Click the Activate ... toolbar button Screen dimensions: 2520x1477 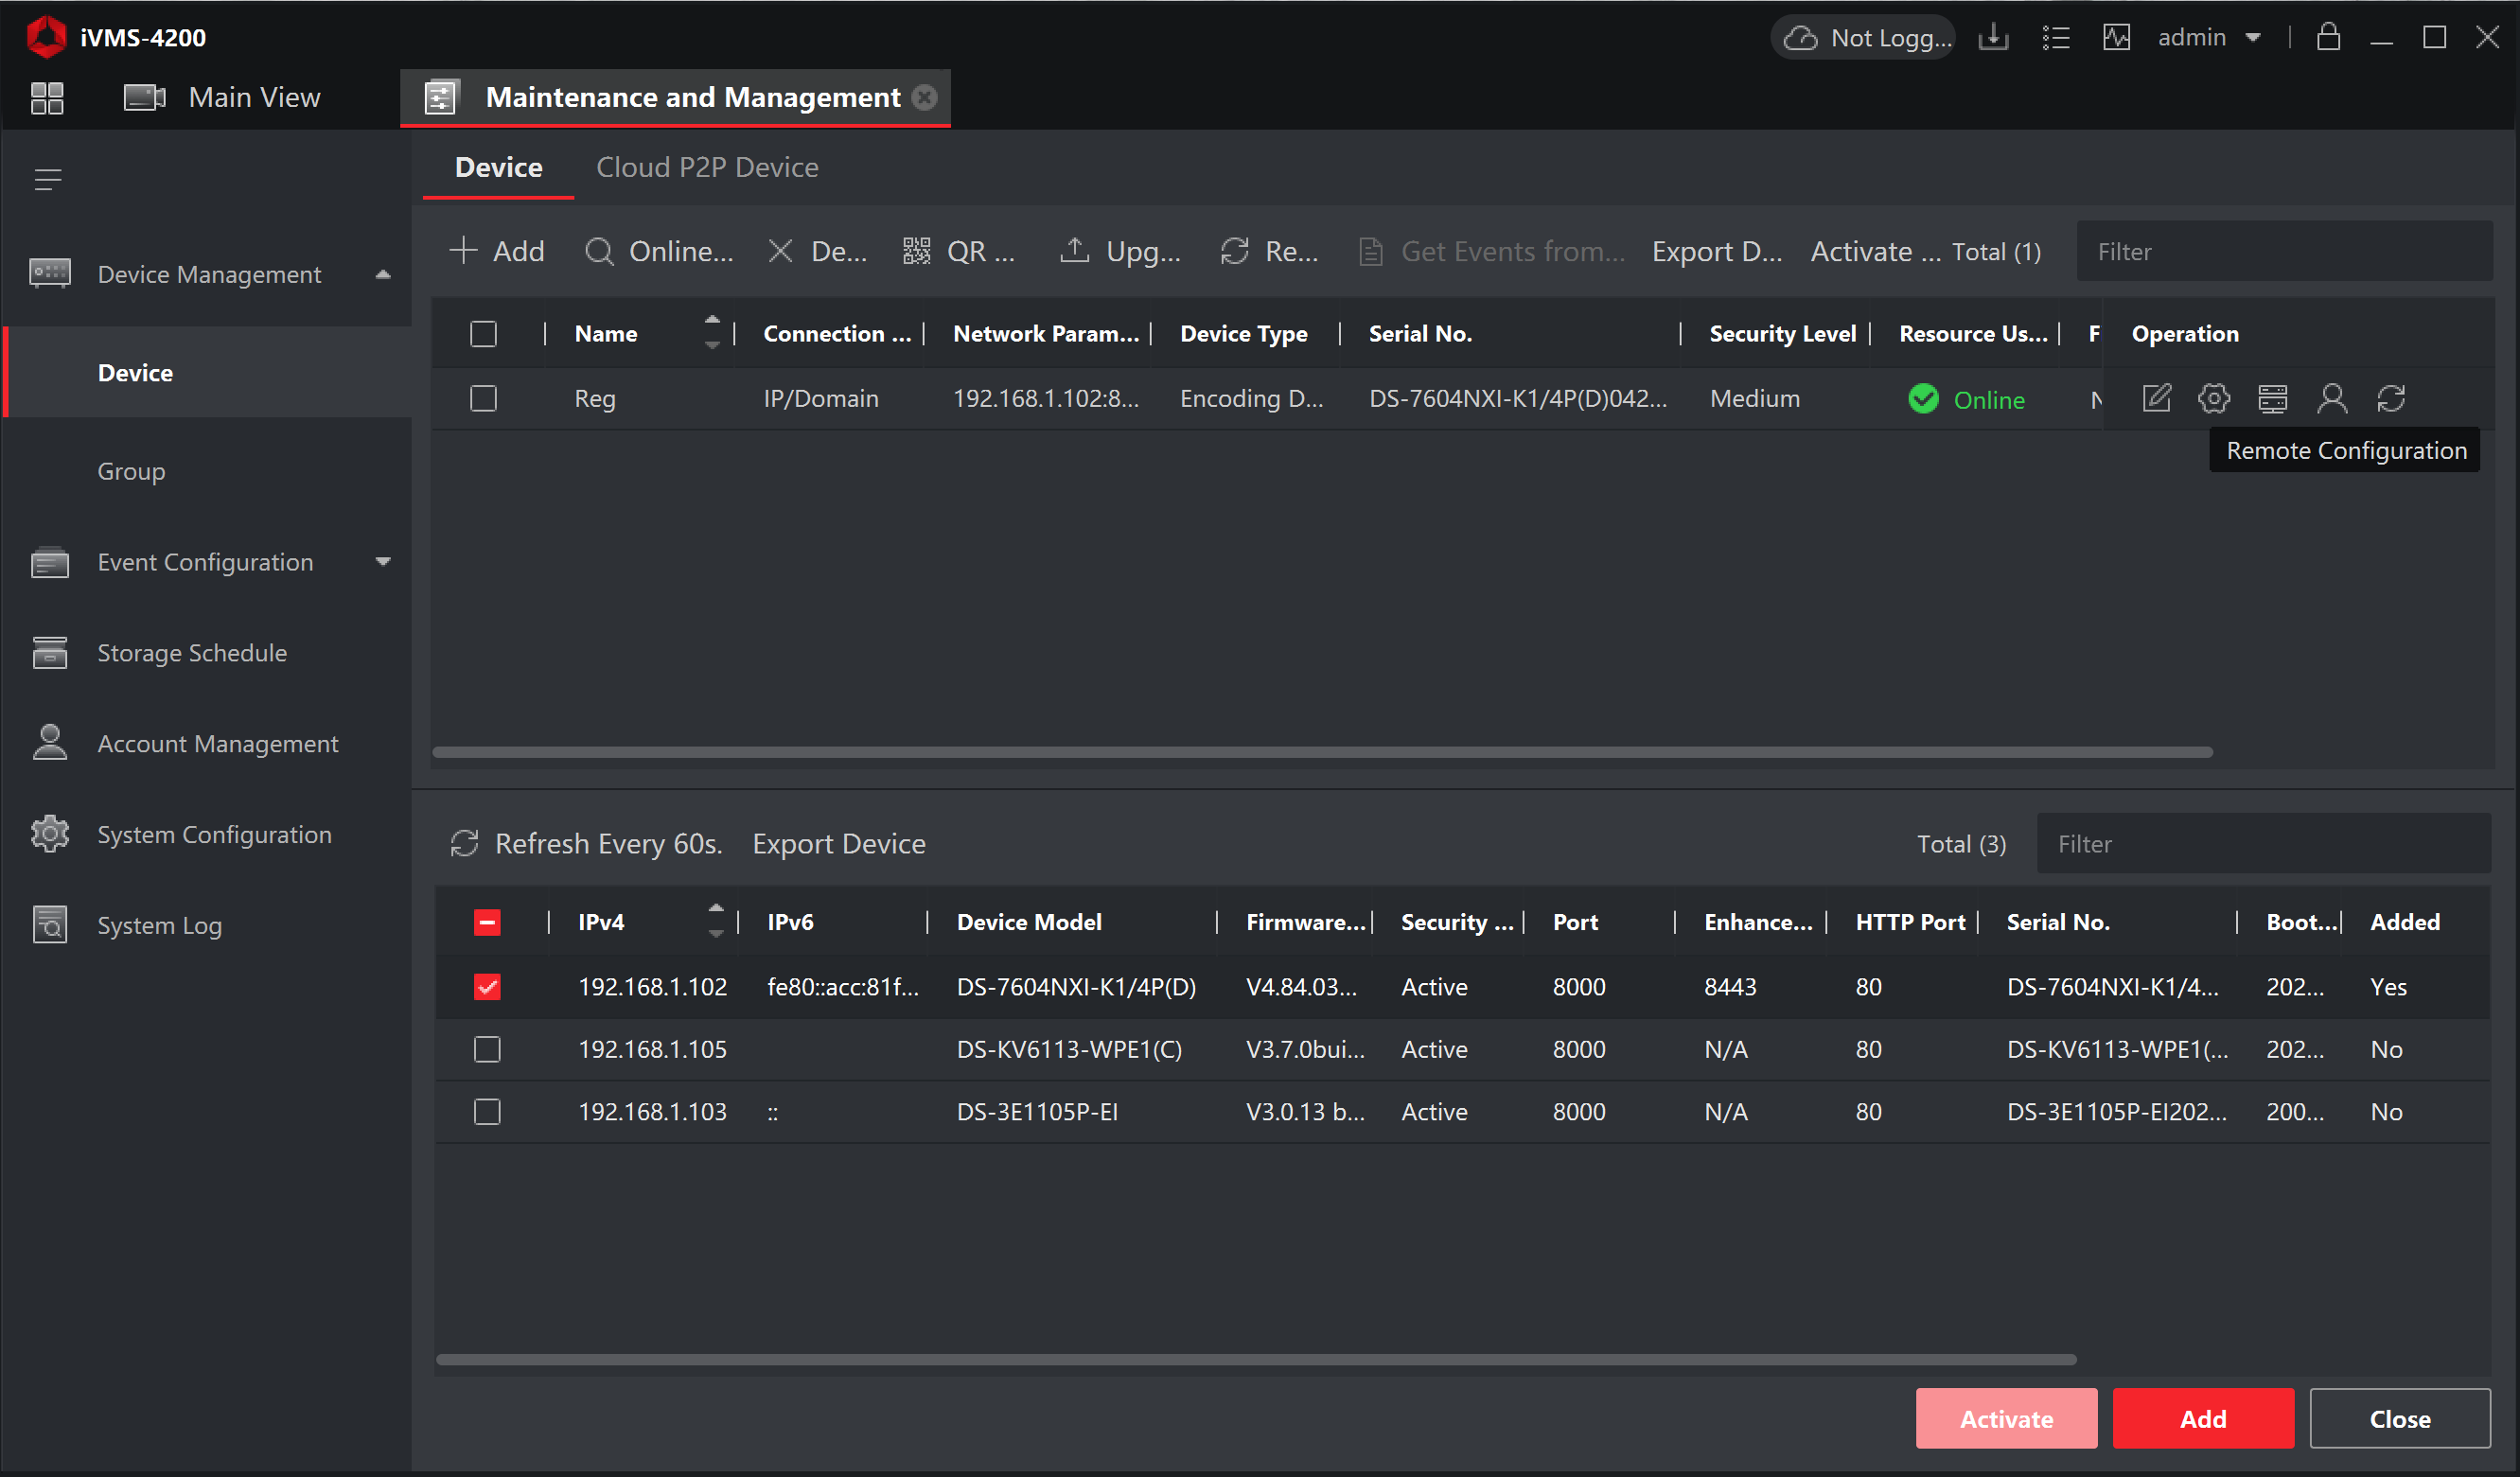tap(1876, 251)
